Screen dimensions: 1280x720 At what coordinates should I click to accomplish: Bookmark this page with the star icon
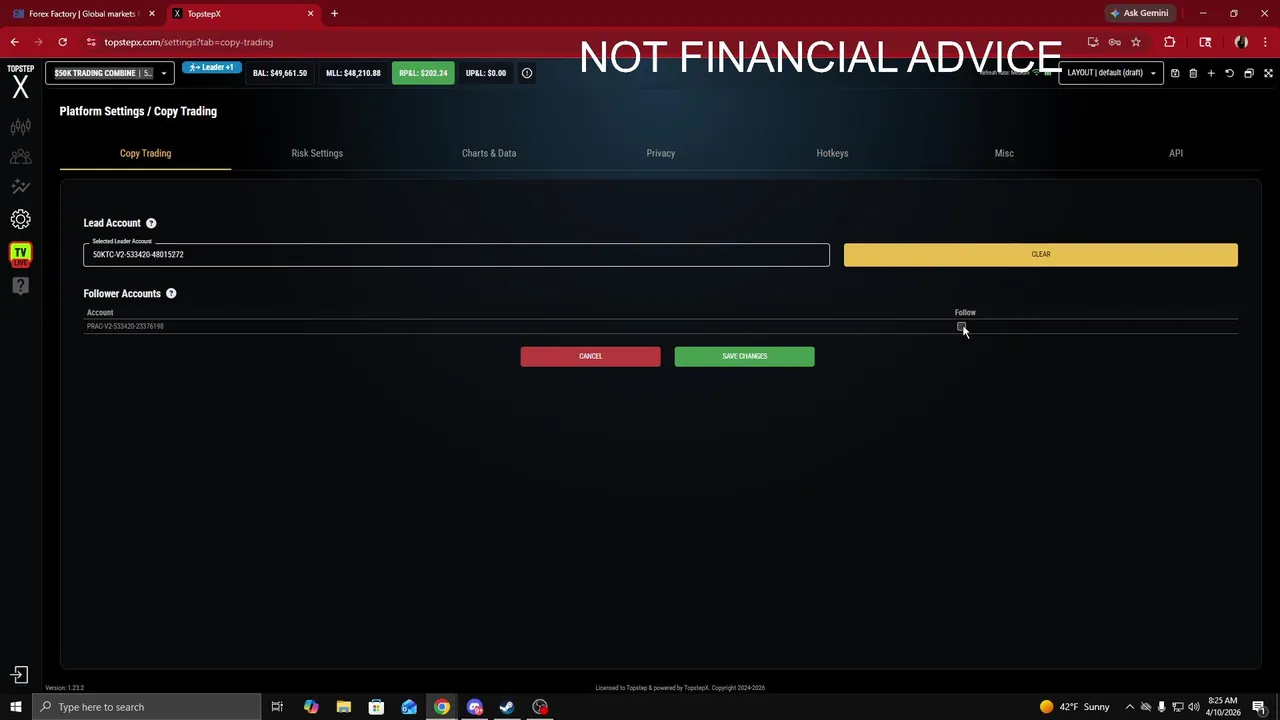click(x=1136, y=42)
